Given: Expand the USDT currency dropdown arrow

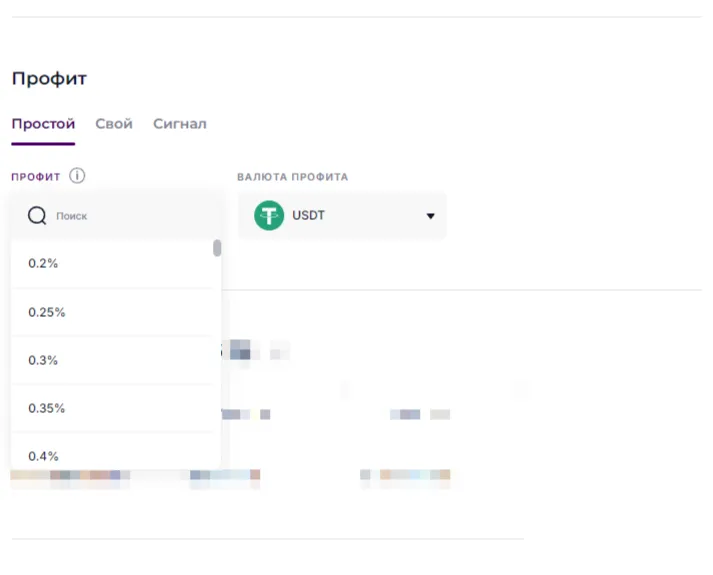Looking at the screenshot, I should (x=430, y=216).
